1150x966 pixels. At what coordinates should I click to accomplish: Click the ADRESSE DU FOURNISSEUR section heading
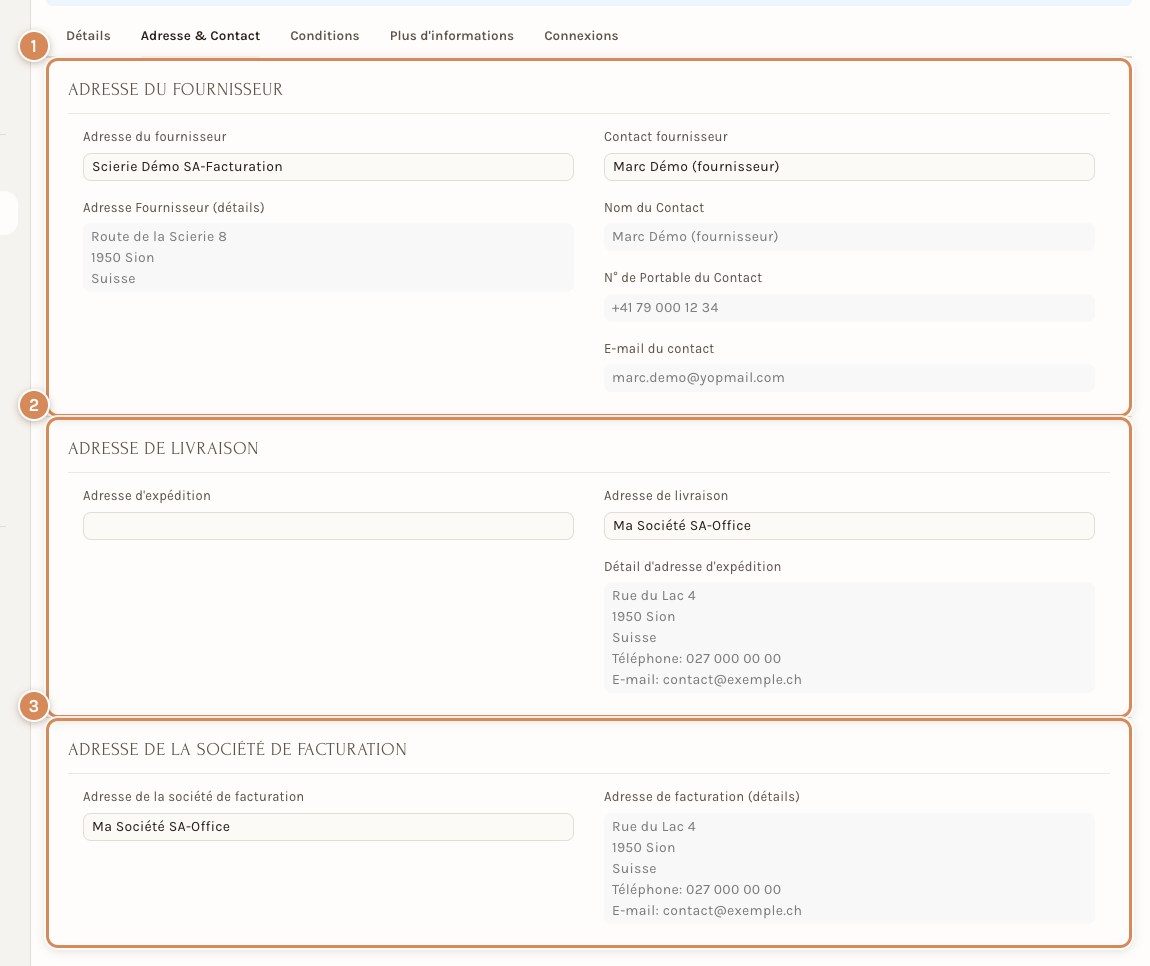[175, 89]
